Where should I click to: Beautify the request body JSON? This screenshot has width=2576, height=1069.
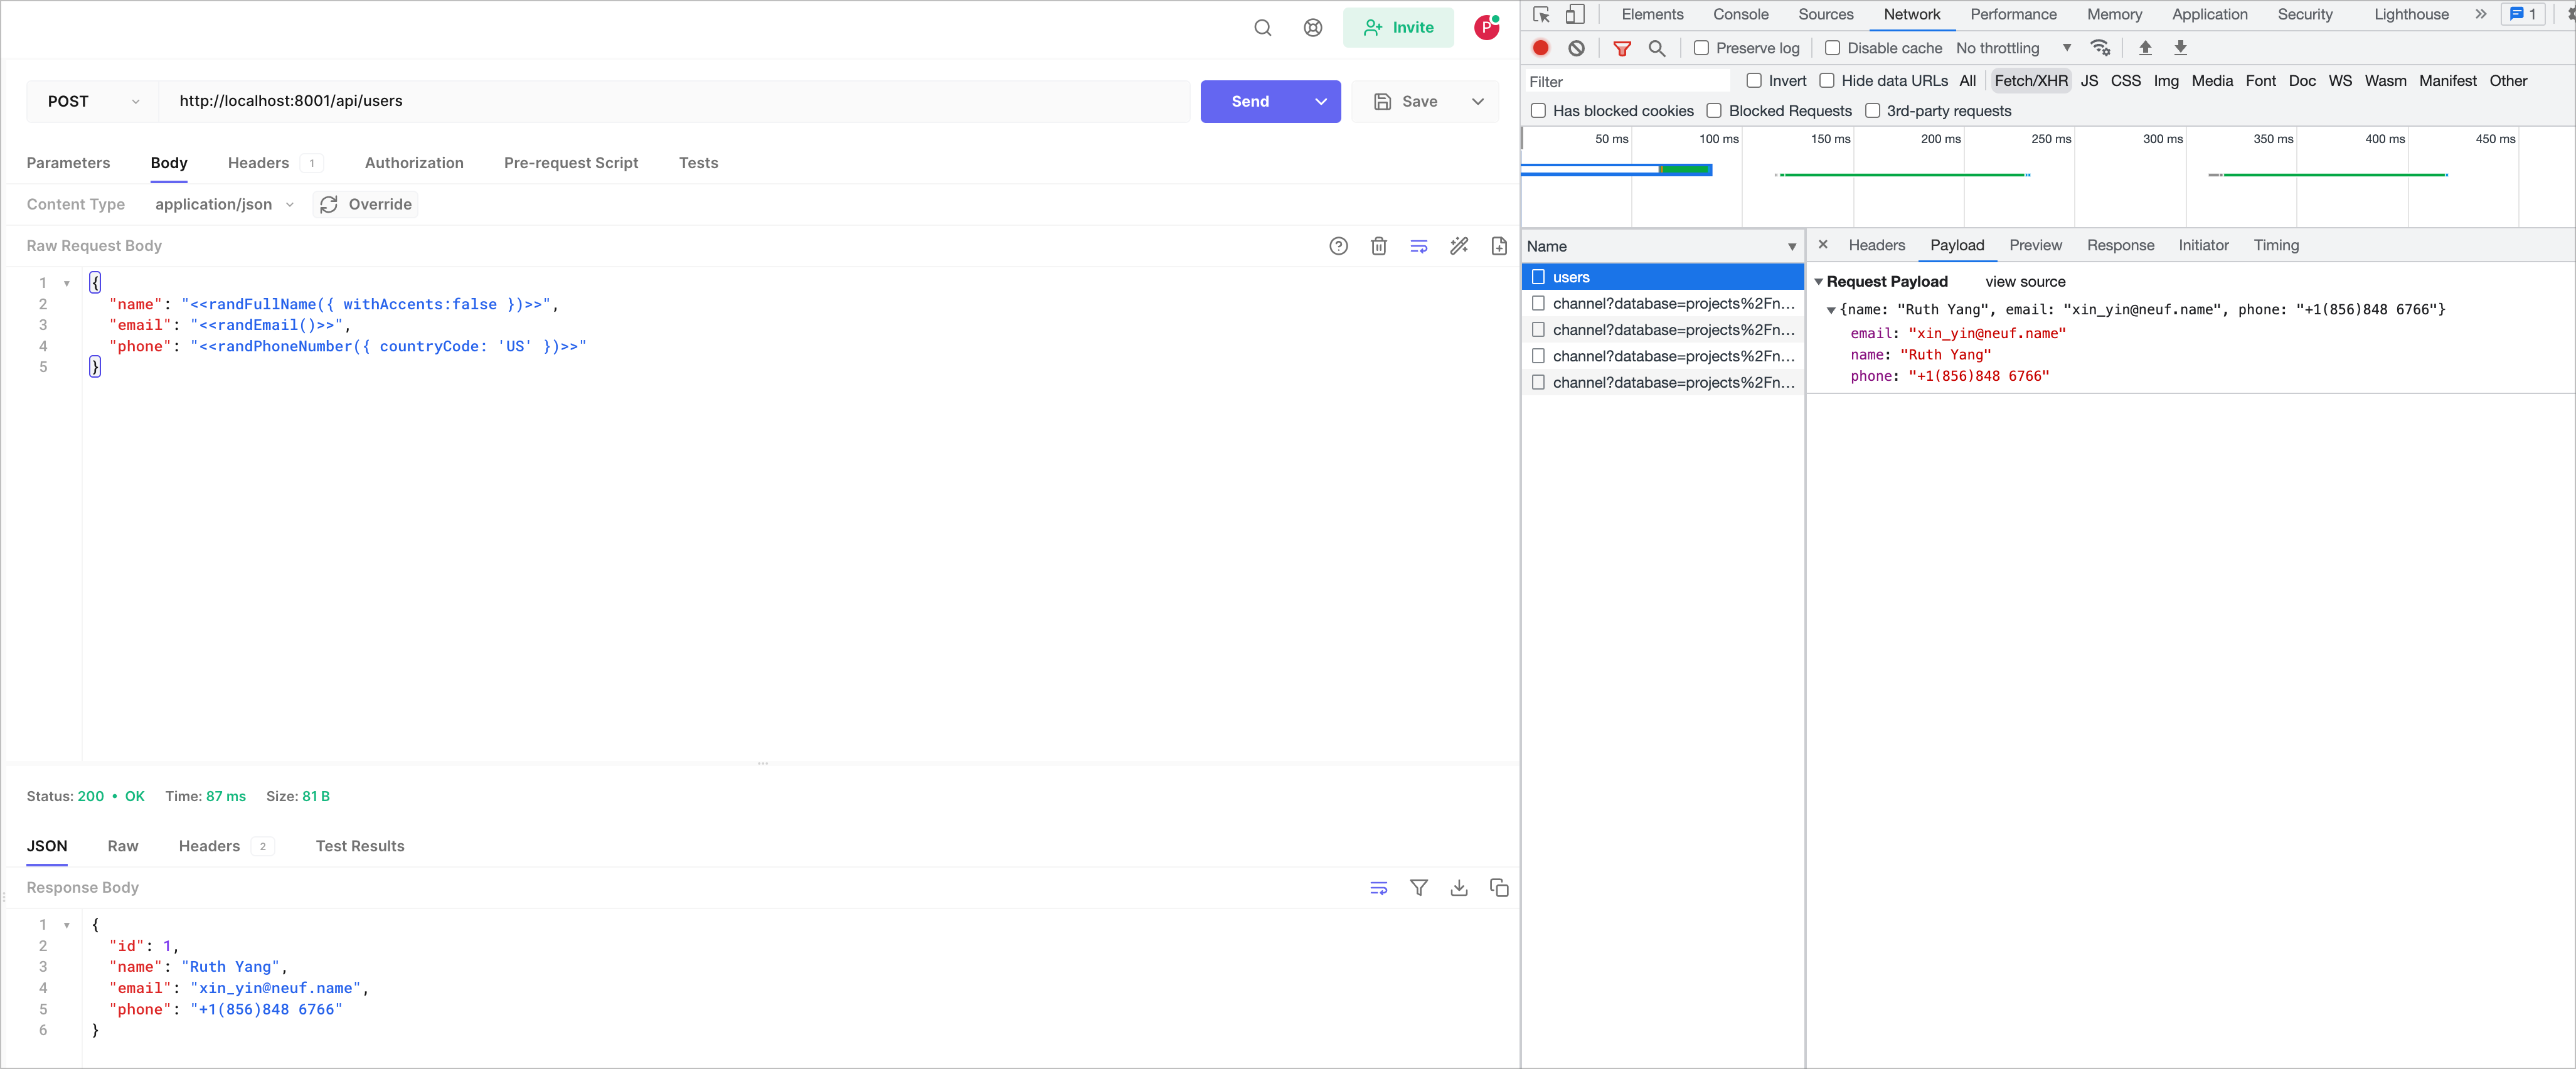(x=1419, y=246)
